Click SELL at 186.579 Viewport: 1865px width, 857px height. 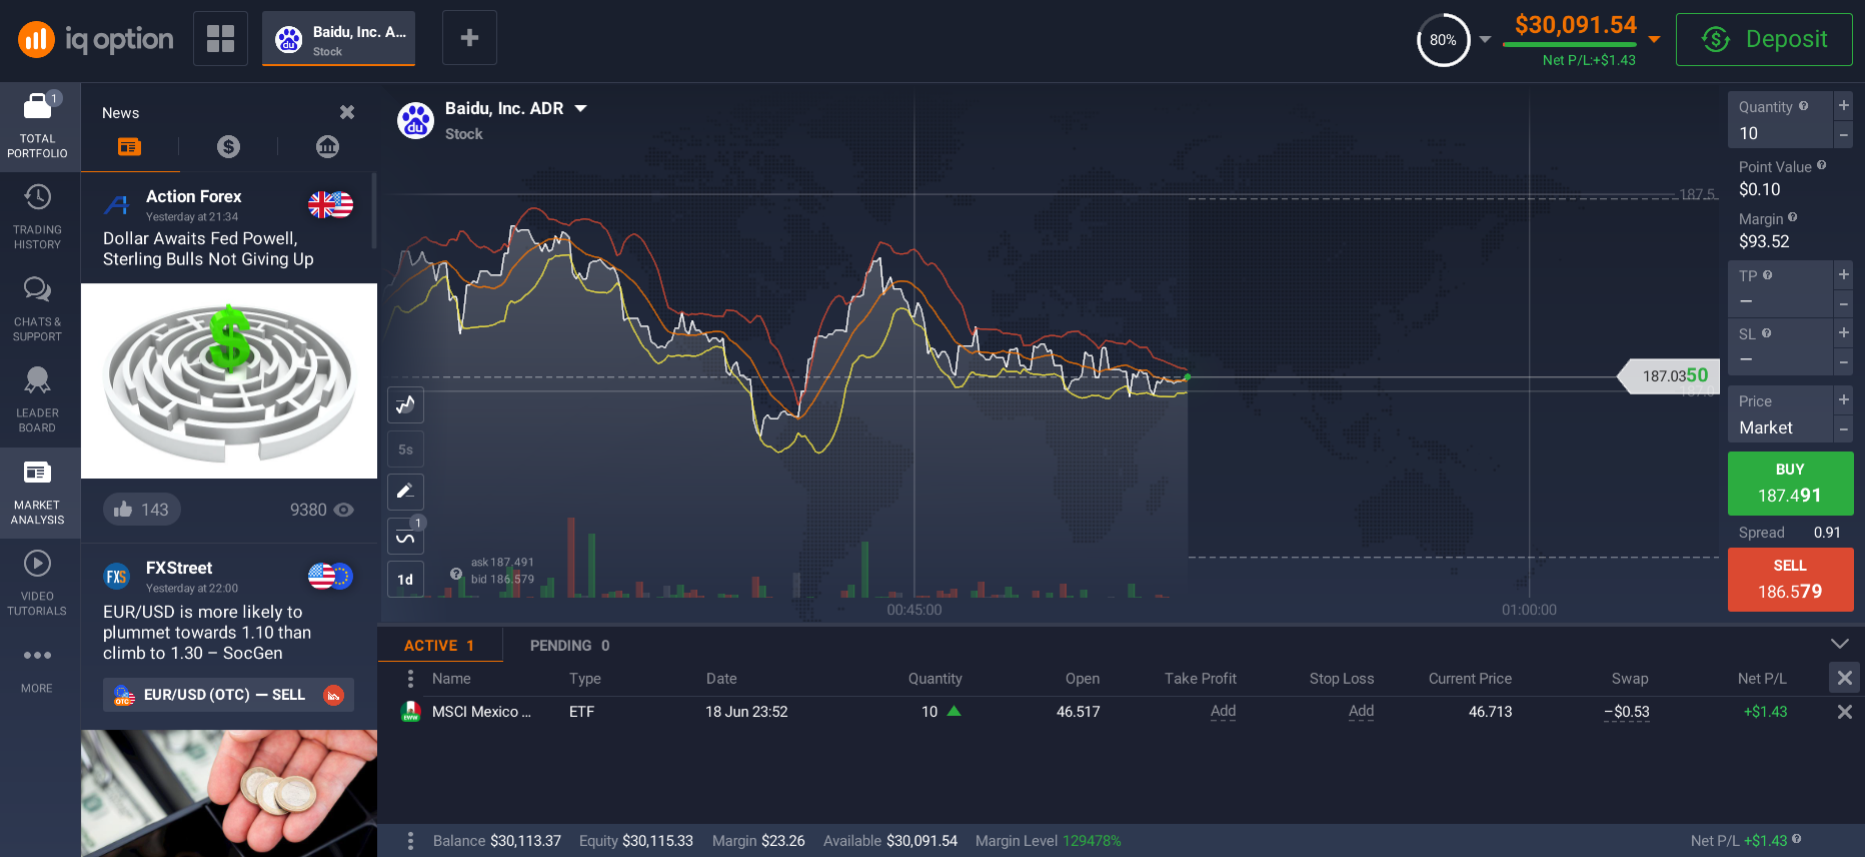(x=1790, y=579)
